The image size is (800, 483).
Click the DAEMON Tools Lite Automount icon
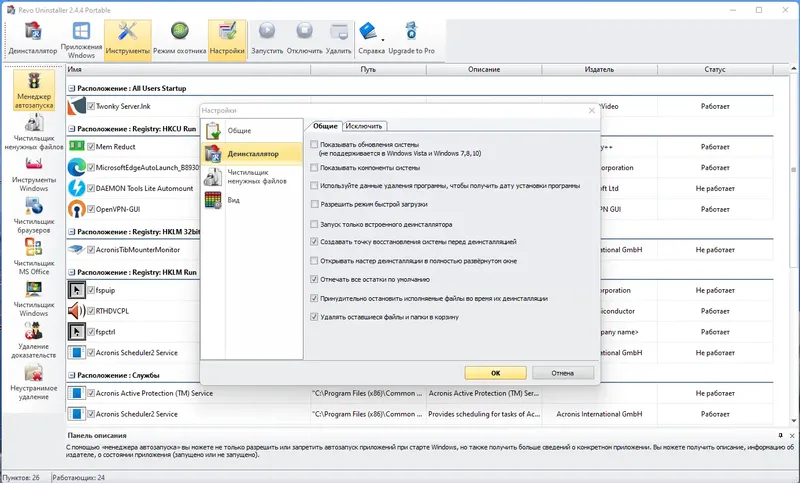coord(77,188)
